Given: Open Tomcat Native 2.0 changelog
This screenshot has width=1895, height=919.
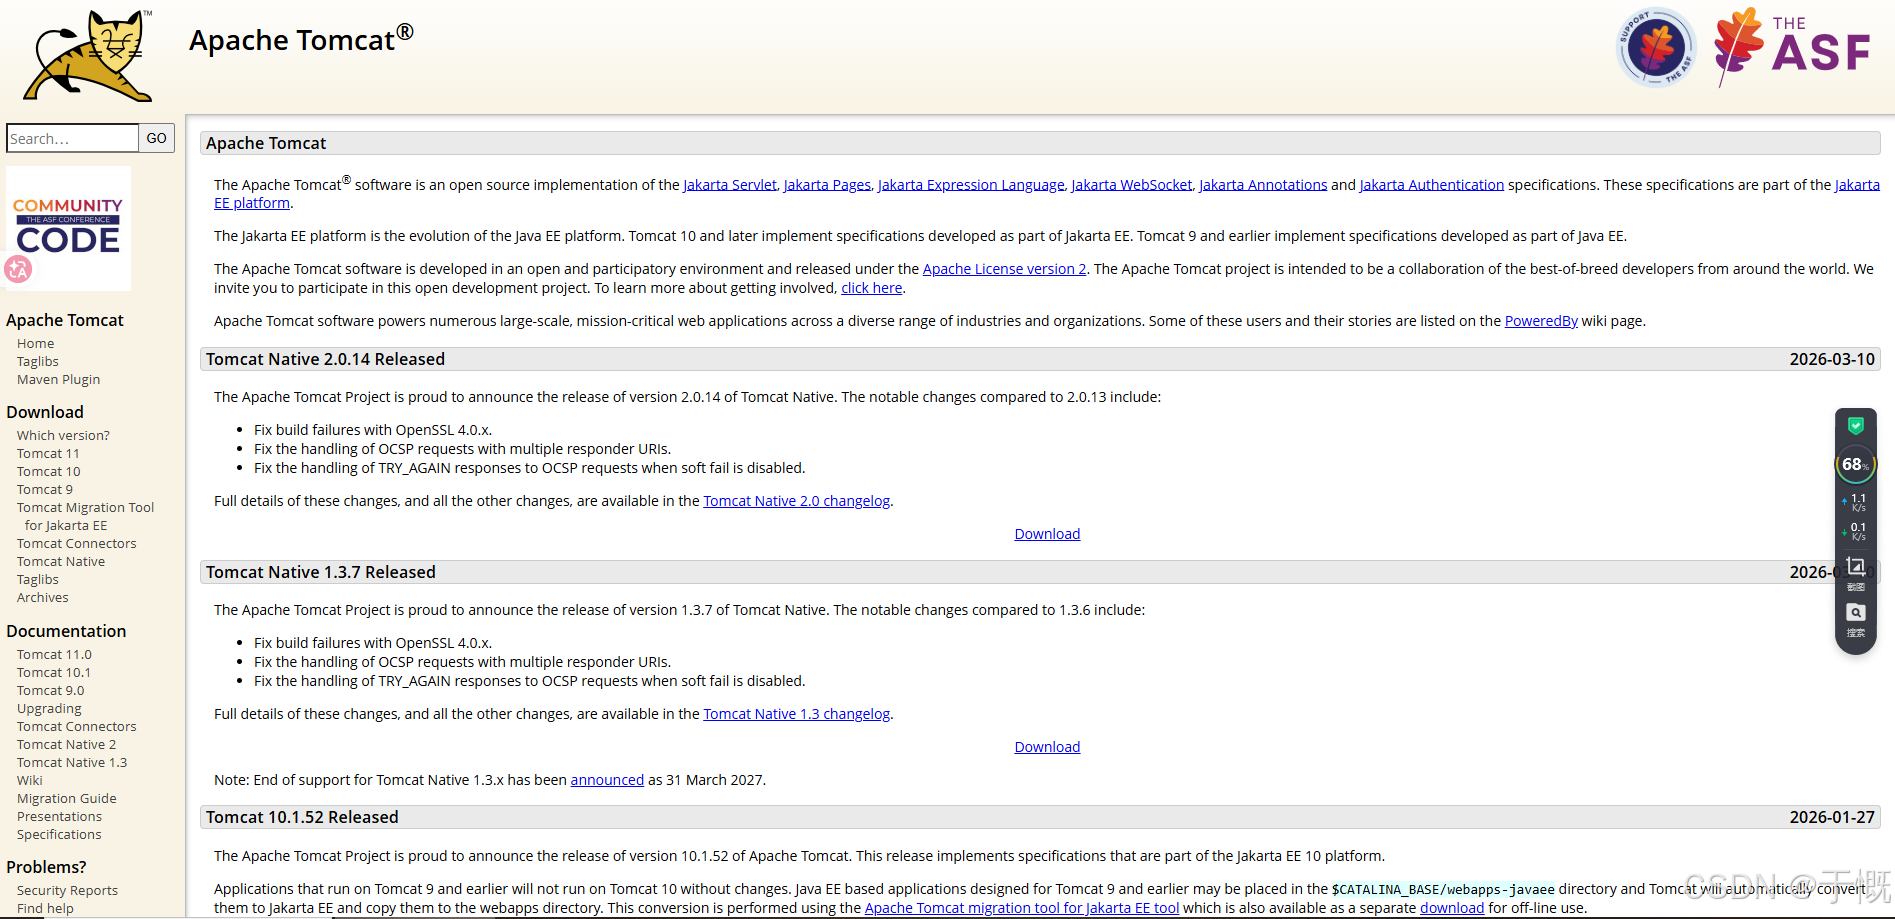Looking at the screenshot, I should click(x=796, y=501).
